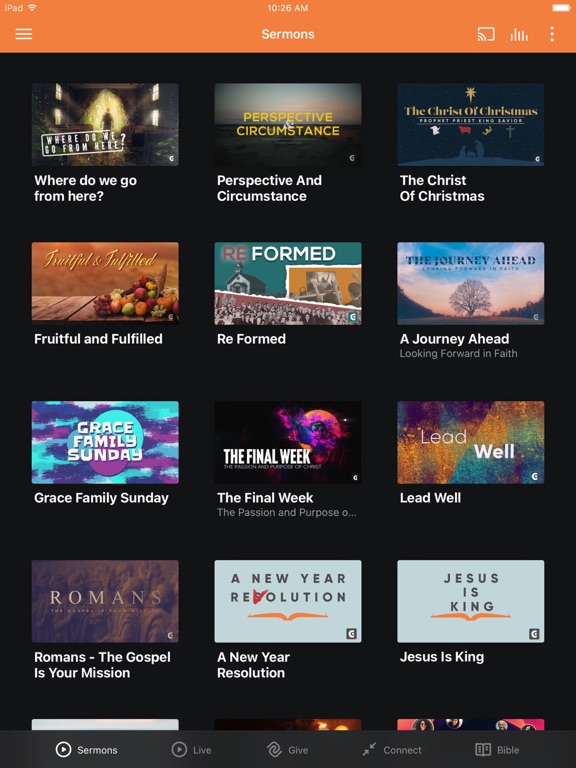This screenshot has width=576, height=768.
Task: Select the Lead Well artwork
Action: (x=471, y=442)
